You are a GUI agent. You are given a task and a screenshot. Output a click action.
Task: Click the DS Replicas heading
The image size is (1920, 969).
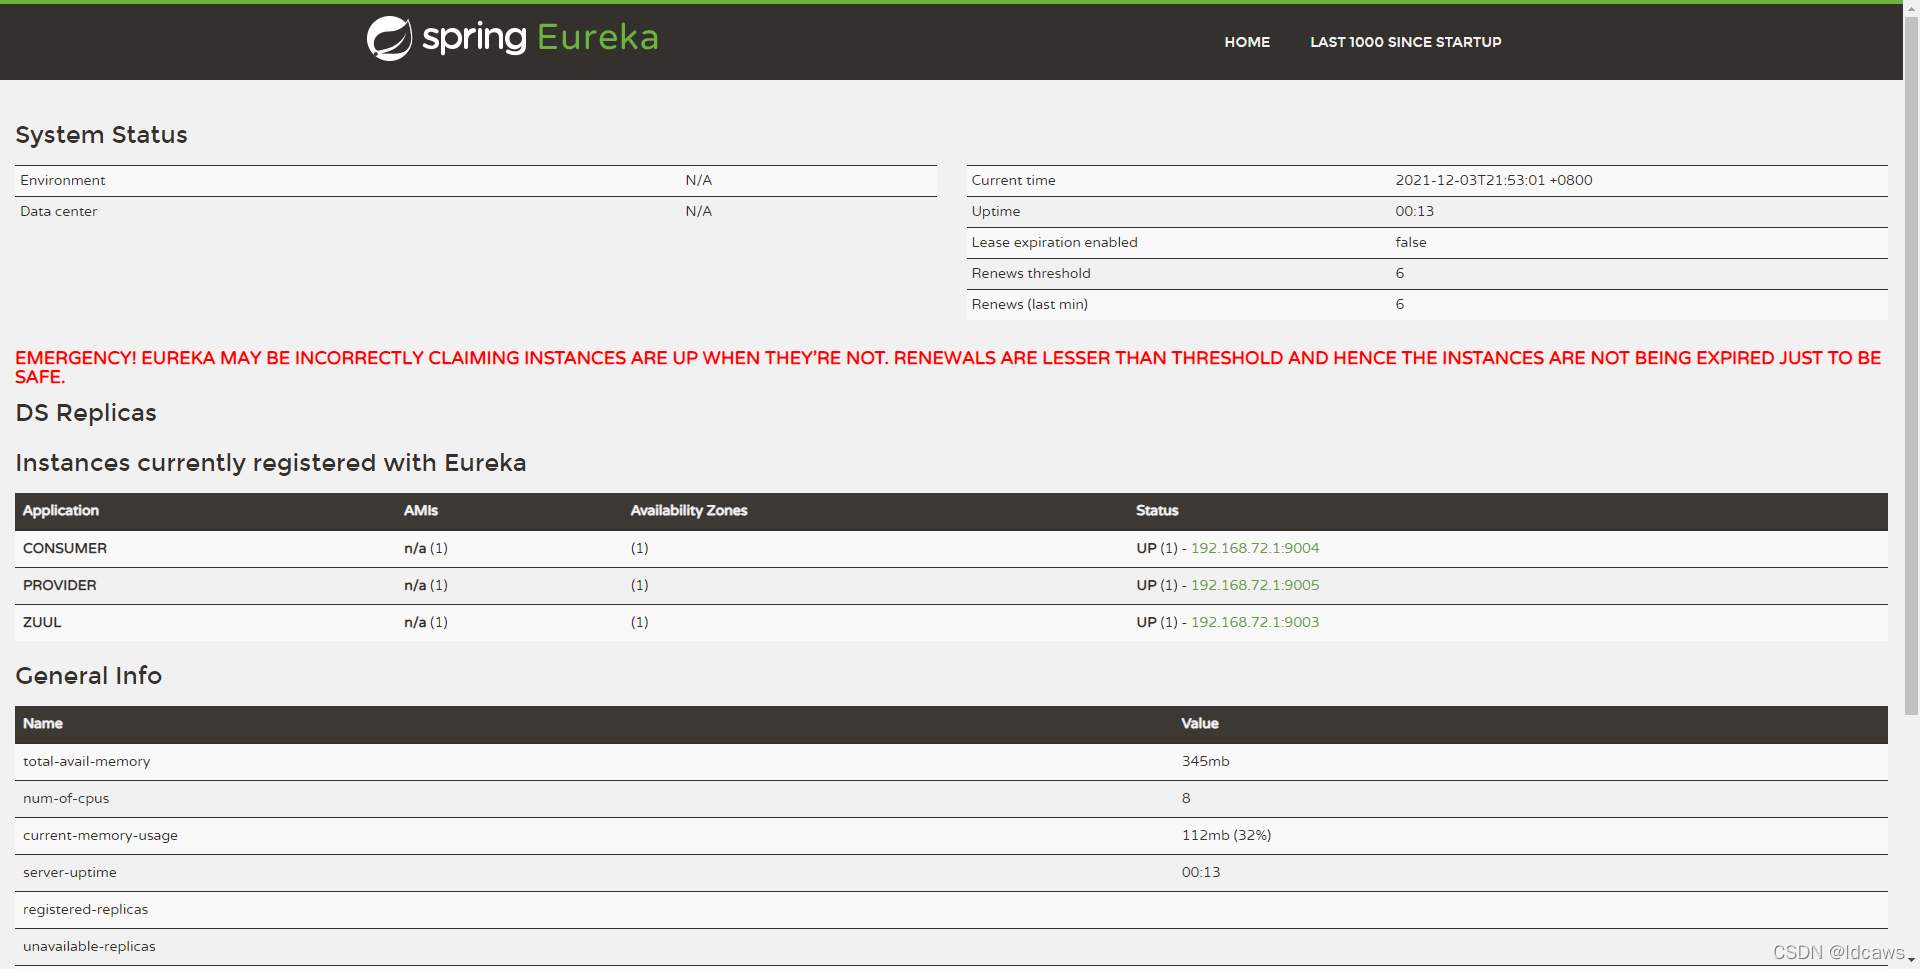[x=86, y=413]
